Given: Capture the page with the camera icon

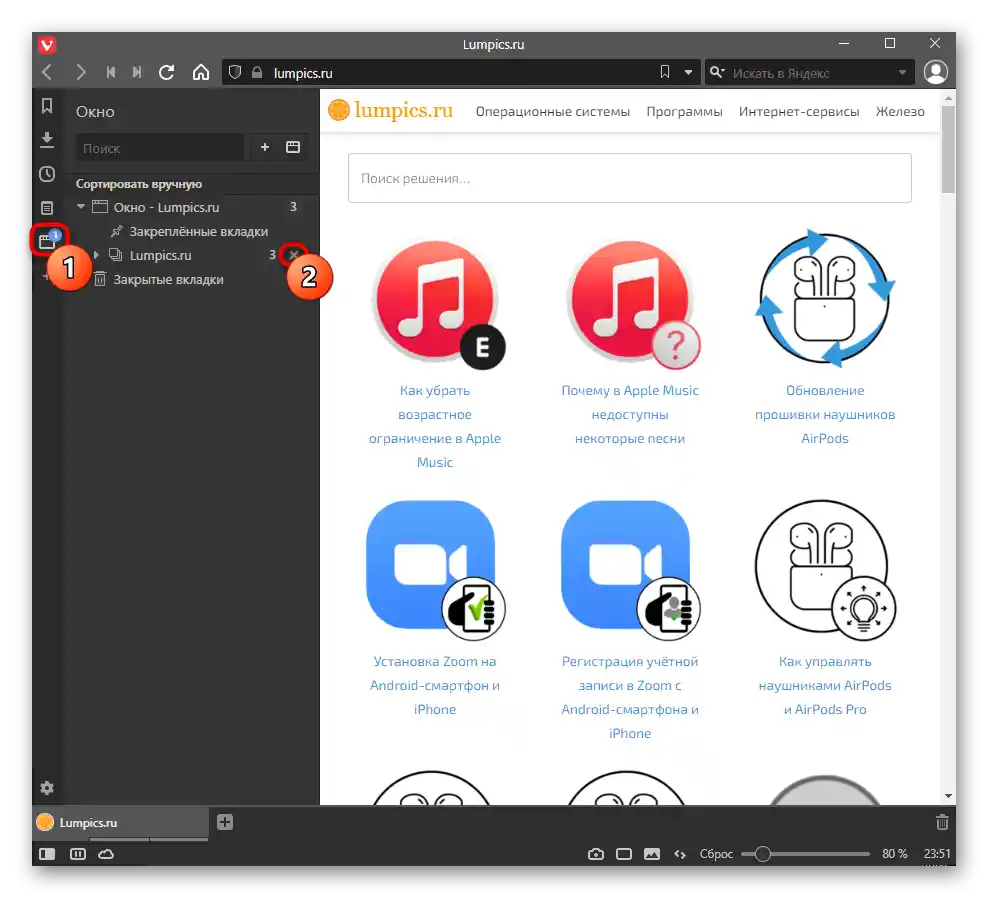Looking at the screenshot, I should [595, 854].
